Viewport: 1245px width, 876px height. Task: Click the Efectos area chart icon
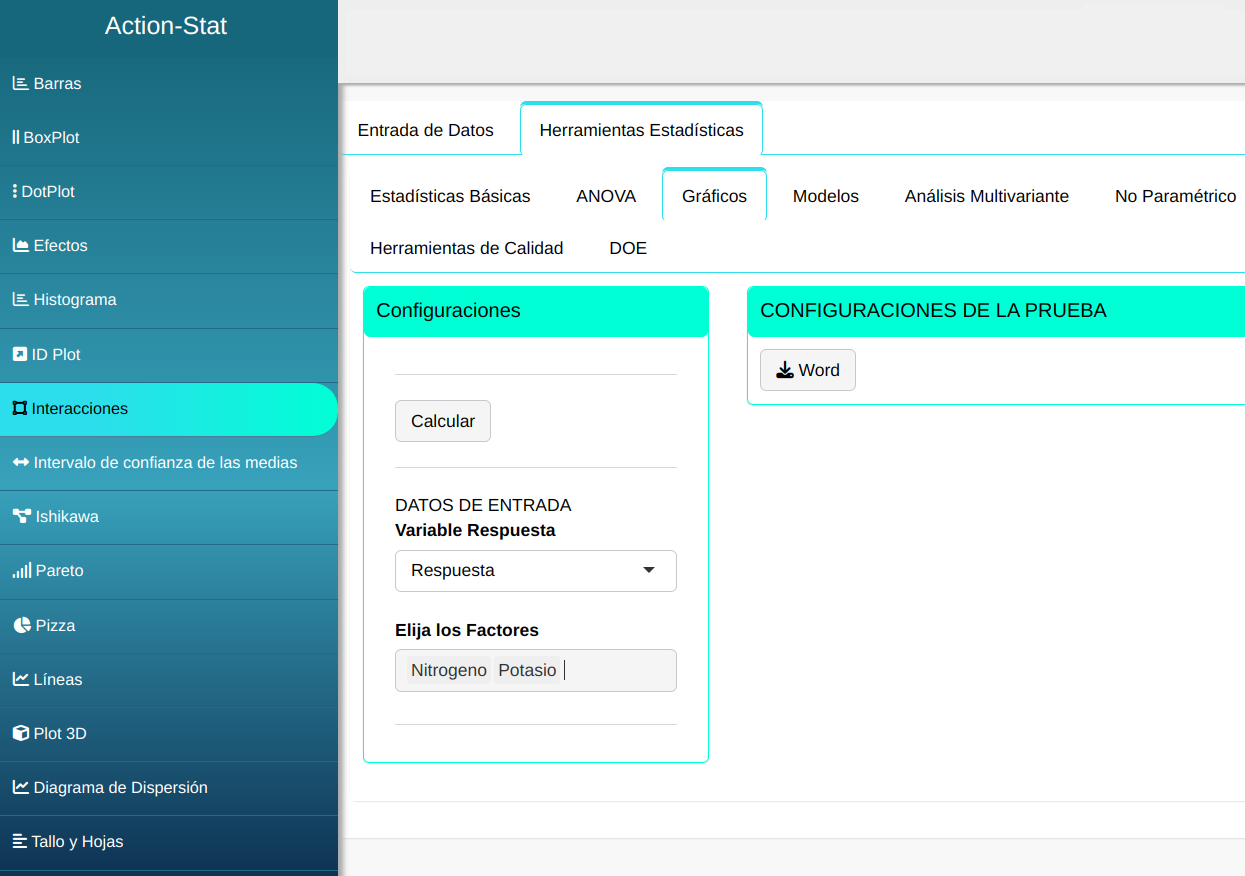(x=20, y=246)
